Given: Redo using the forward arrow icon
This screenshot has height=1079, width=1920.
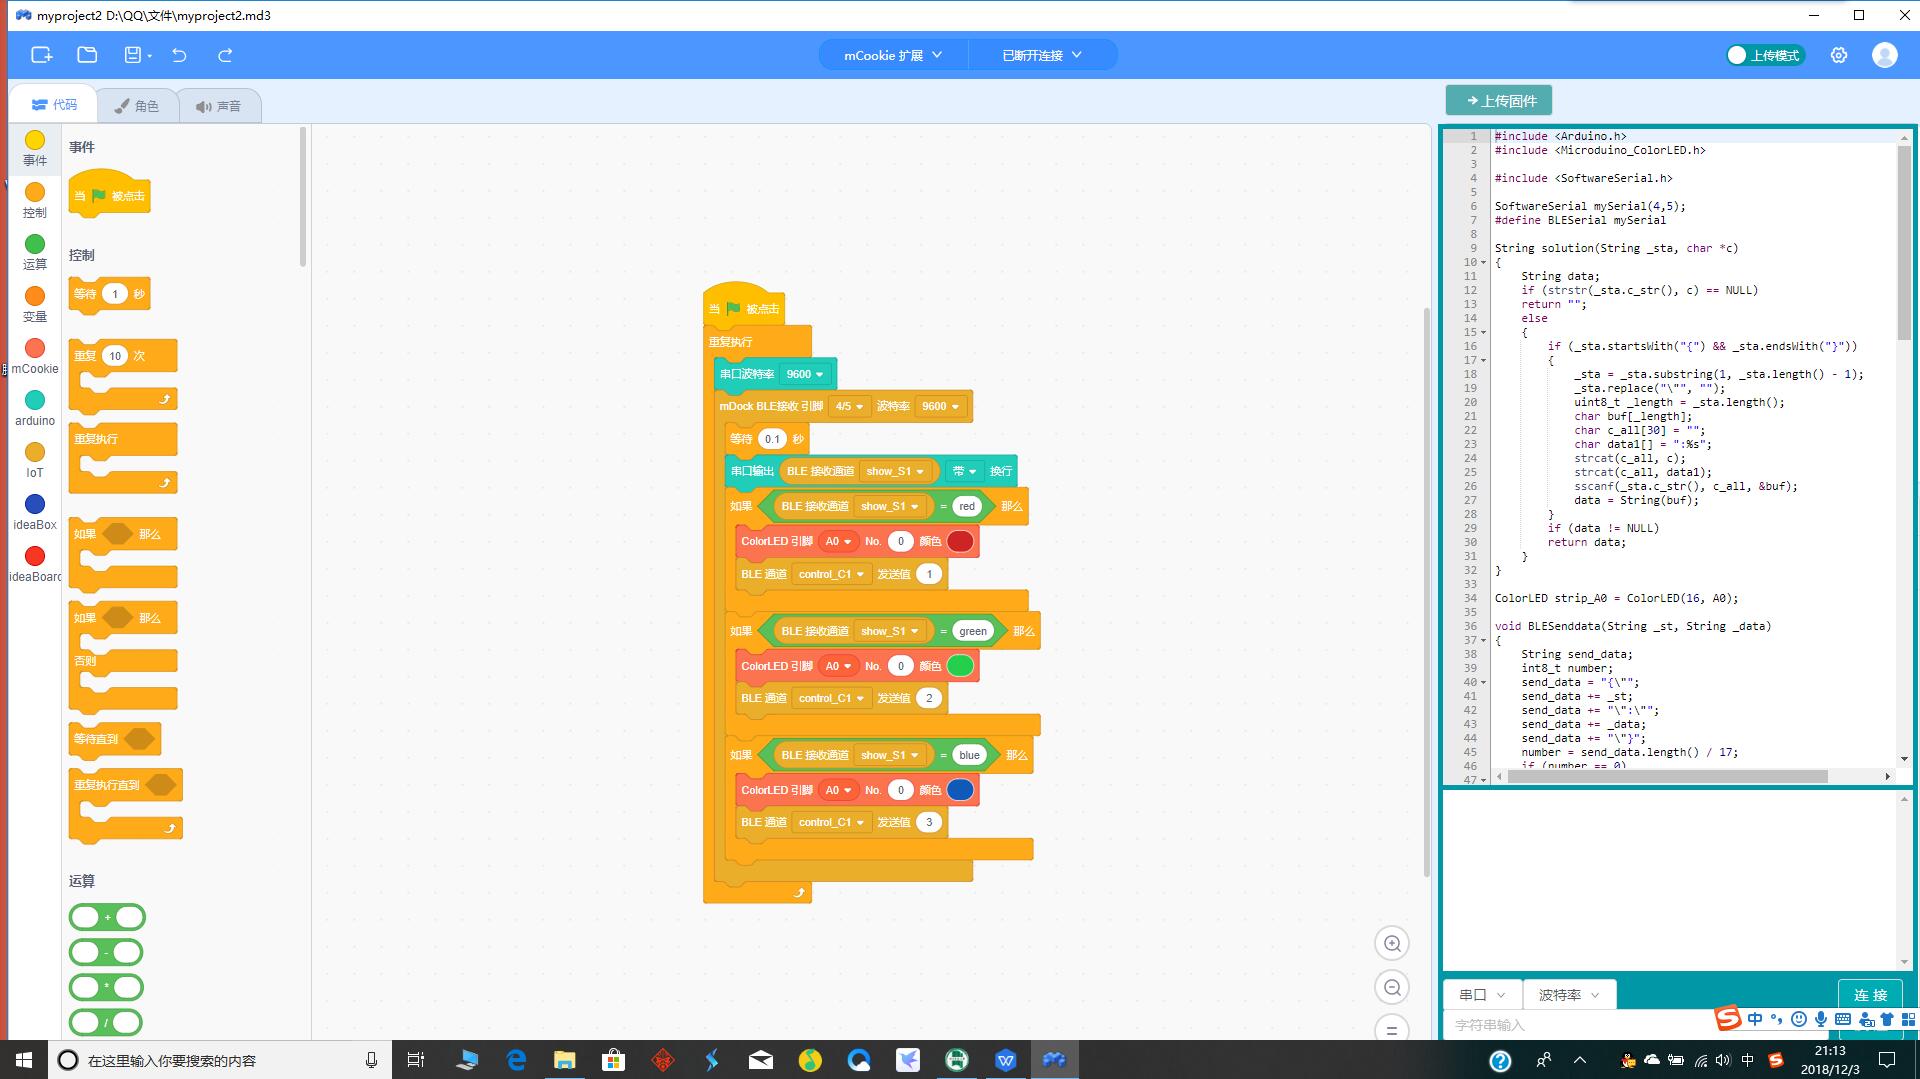Looking at the screenshot, I should pos(225,55).
